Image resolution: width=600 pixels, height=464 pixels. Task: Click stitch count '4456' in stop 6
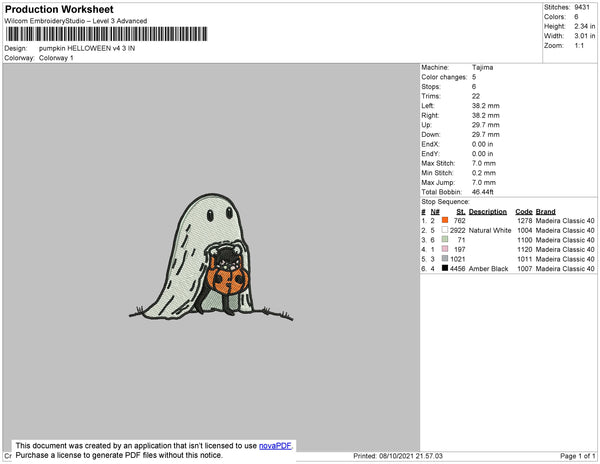458,269
